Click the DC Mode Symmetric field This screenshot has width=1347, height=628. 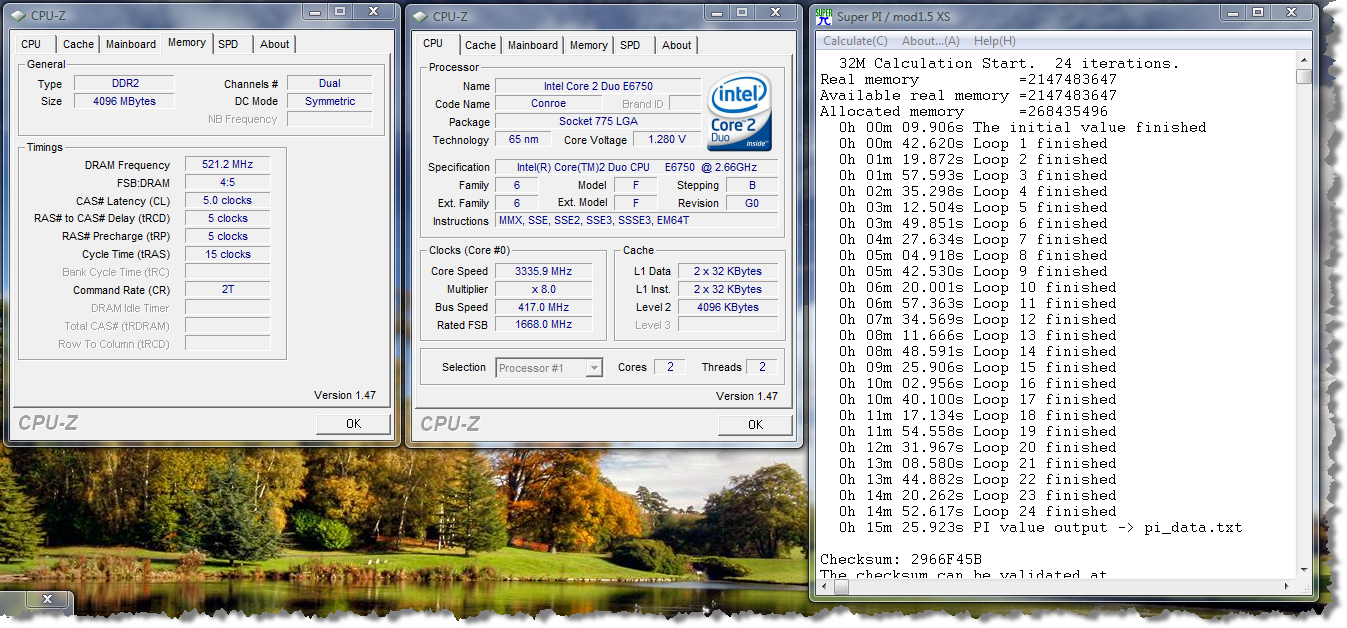(x=329, y=101)
